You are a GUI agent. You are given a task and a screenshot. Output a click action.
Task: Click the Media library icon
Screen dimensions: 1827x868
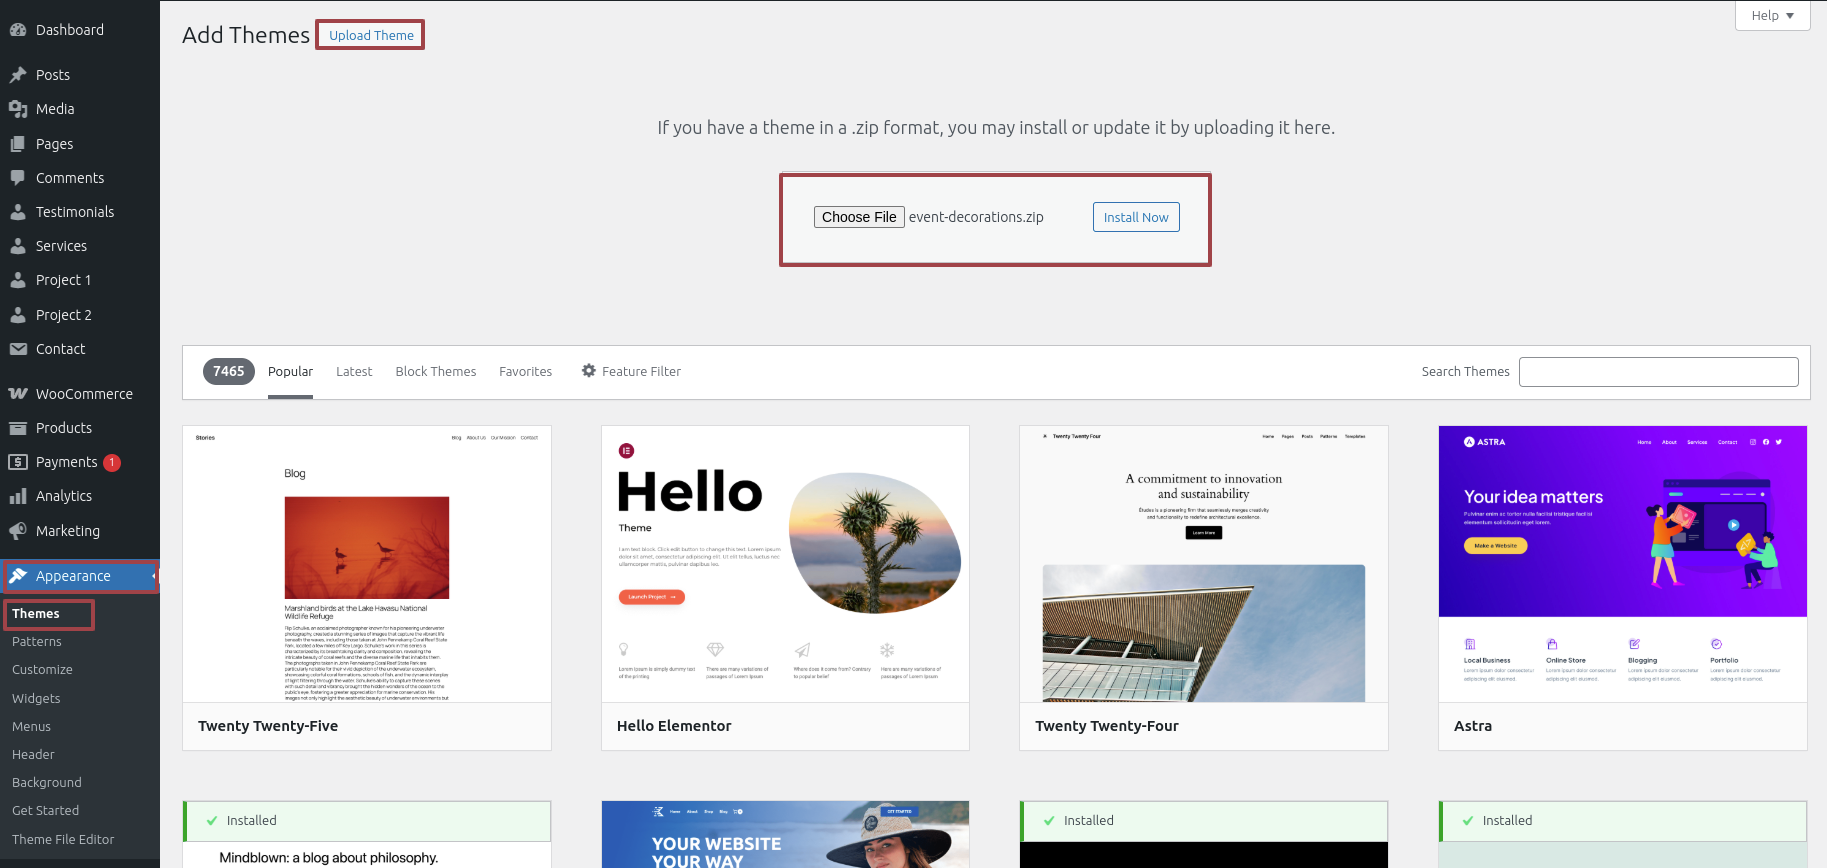click(x=18, y=109)
